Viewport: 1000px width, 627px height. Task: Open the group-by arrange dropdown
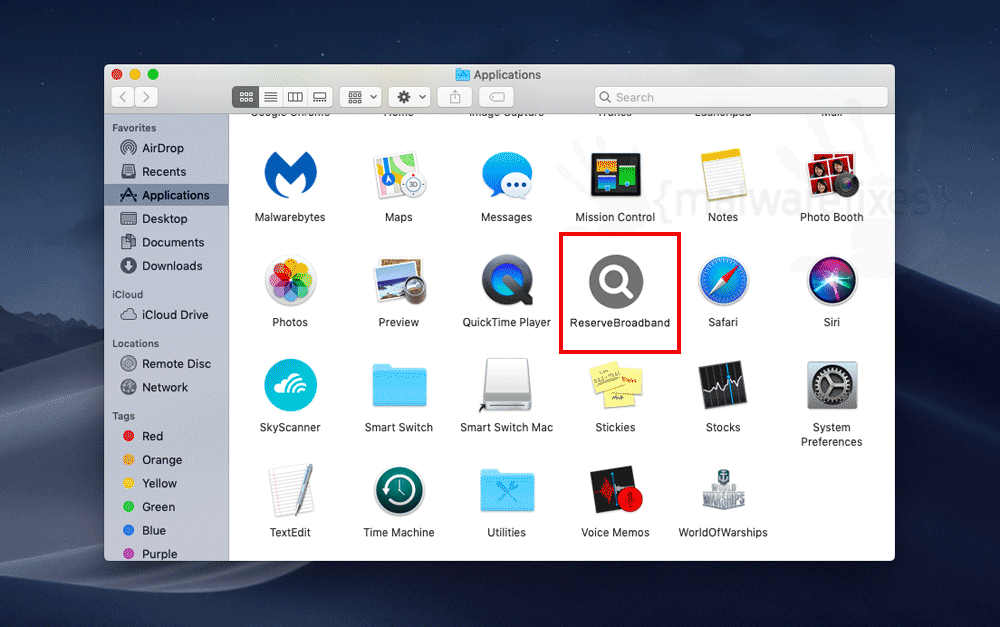tap(361, 97)
